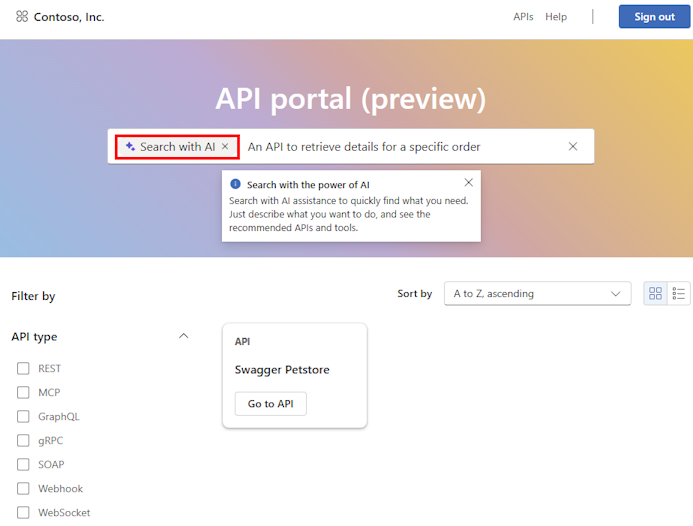The image size is (693, 526).
Task: Toggle the Webhook filter checkbox
Action: tap(23, 488)
